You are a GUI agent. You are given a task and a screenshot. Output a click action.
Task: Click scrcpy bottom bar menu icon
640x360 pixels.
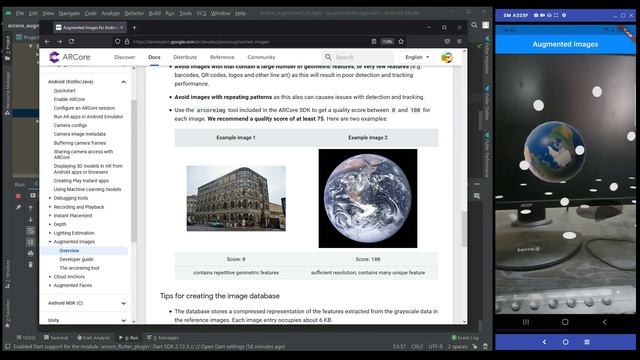pyautogui.click(x=587, y=342)
